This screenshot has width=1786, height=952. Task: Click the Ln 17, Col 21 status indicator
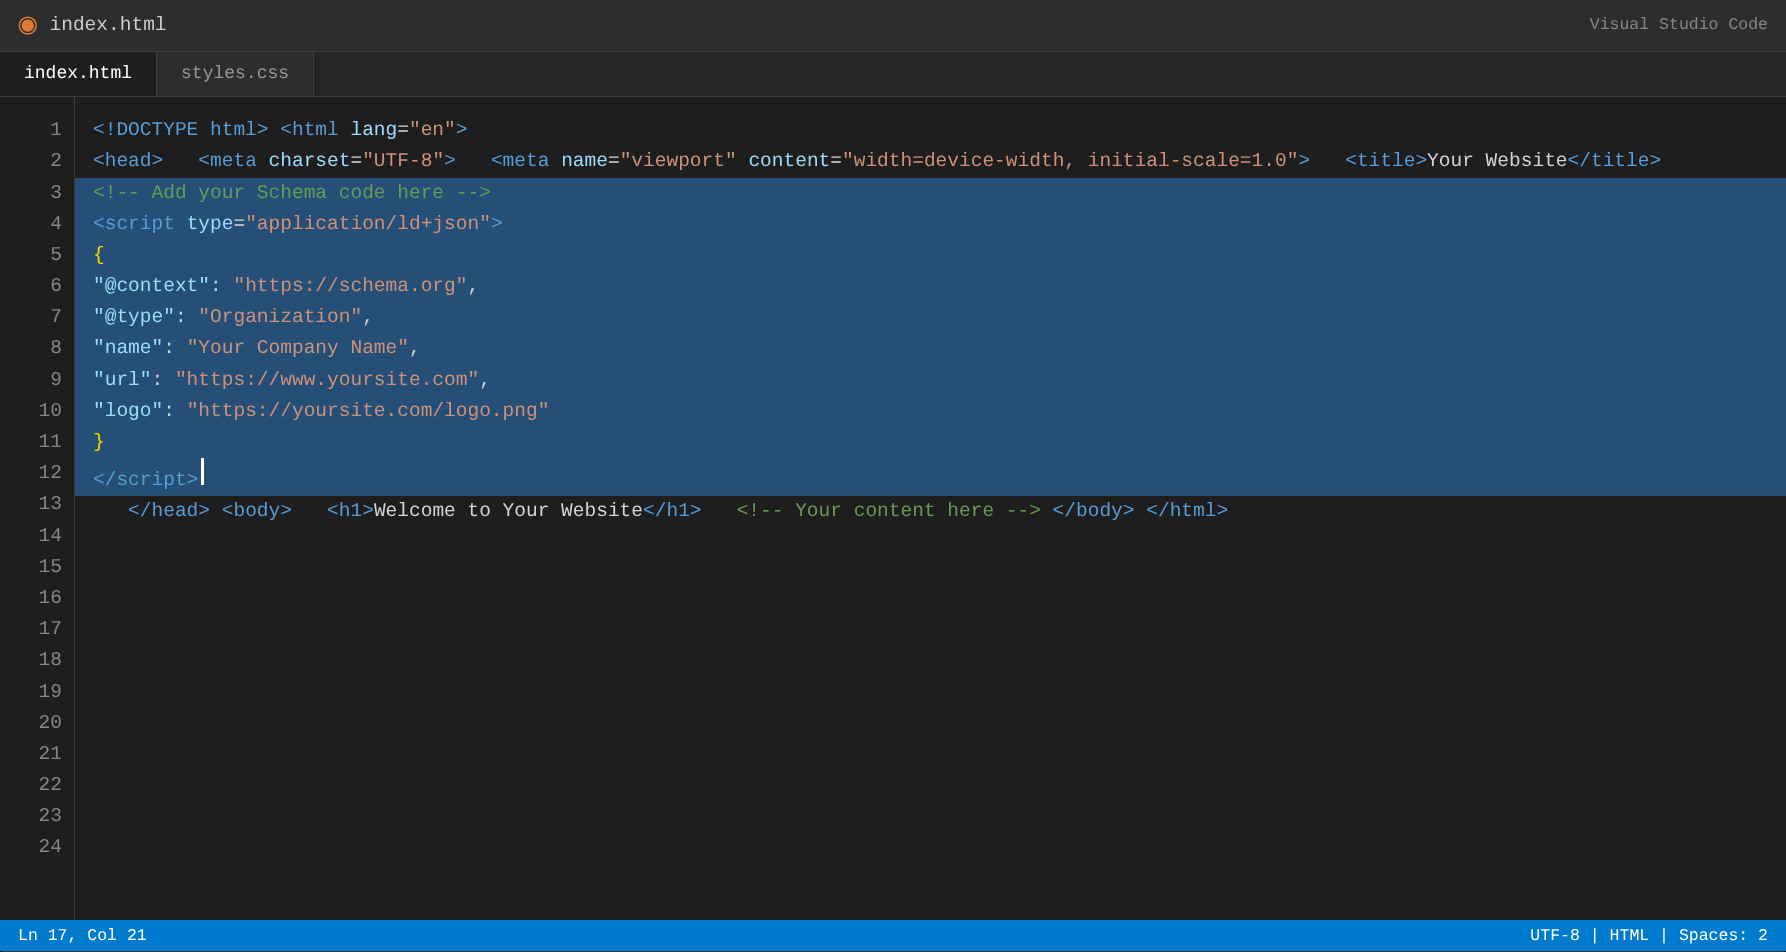pos(82,935)
